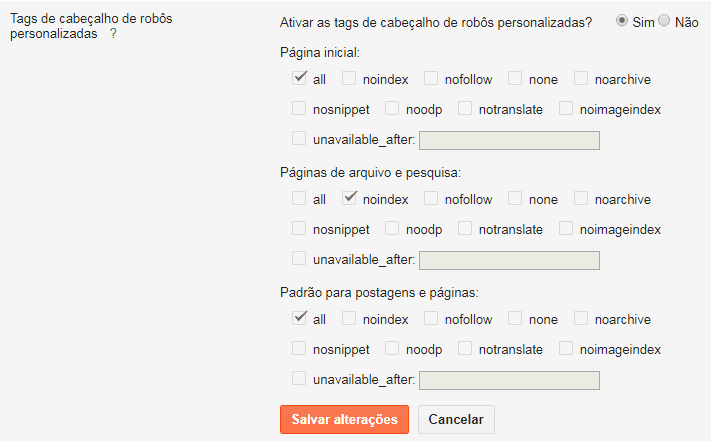The image size is (711, 441).
Task: Uncheck 'all' under Página inicial
Action: coord(299,78)
